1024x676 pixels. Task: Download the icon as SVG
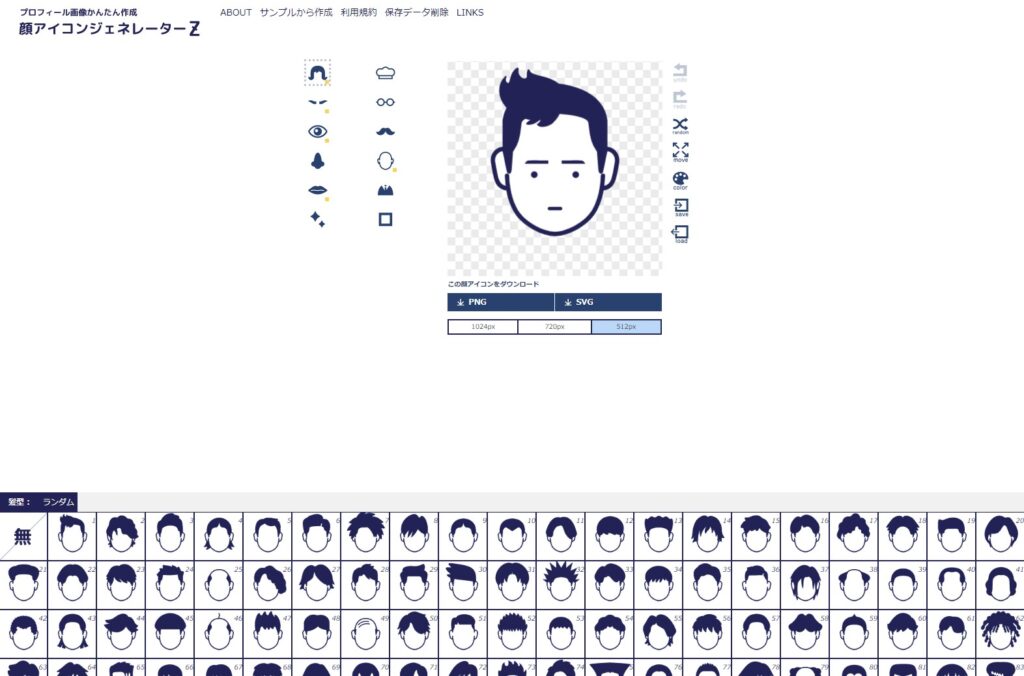(x=608, y=302)
